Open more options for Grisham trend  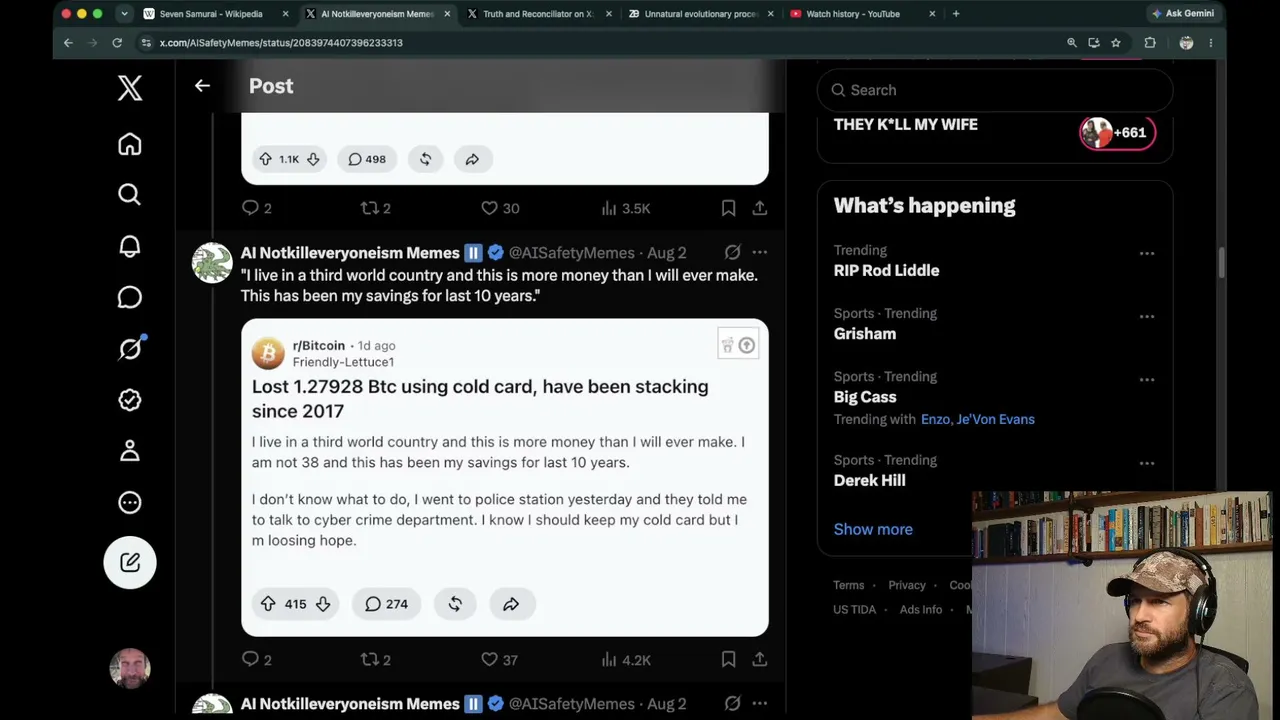point(1147,316)
